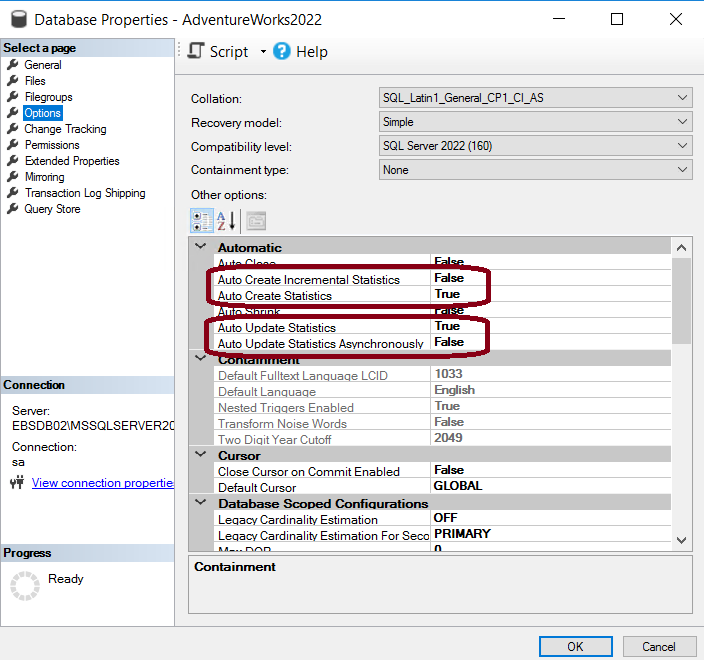Open View connection properties link
The width and height of the screenshot is (704, 660).
103,483
